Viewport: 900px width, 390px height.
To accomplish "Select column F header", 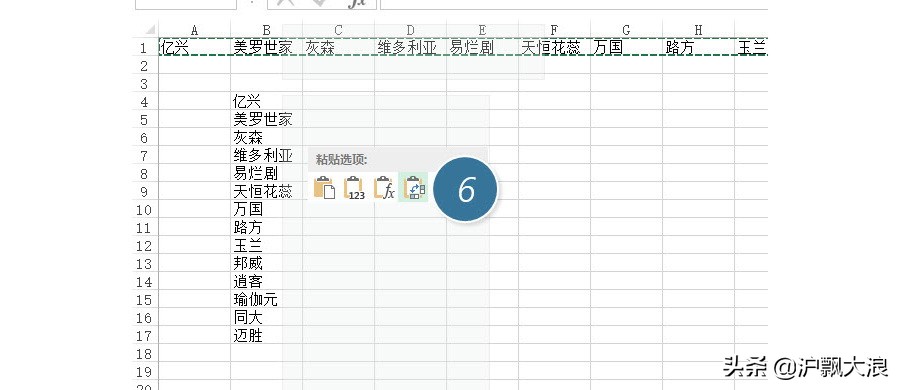I will 554,30.
